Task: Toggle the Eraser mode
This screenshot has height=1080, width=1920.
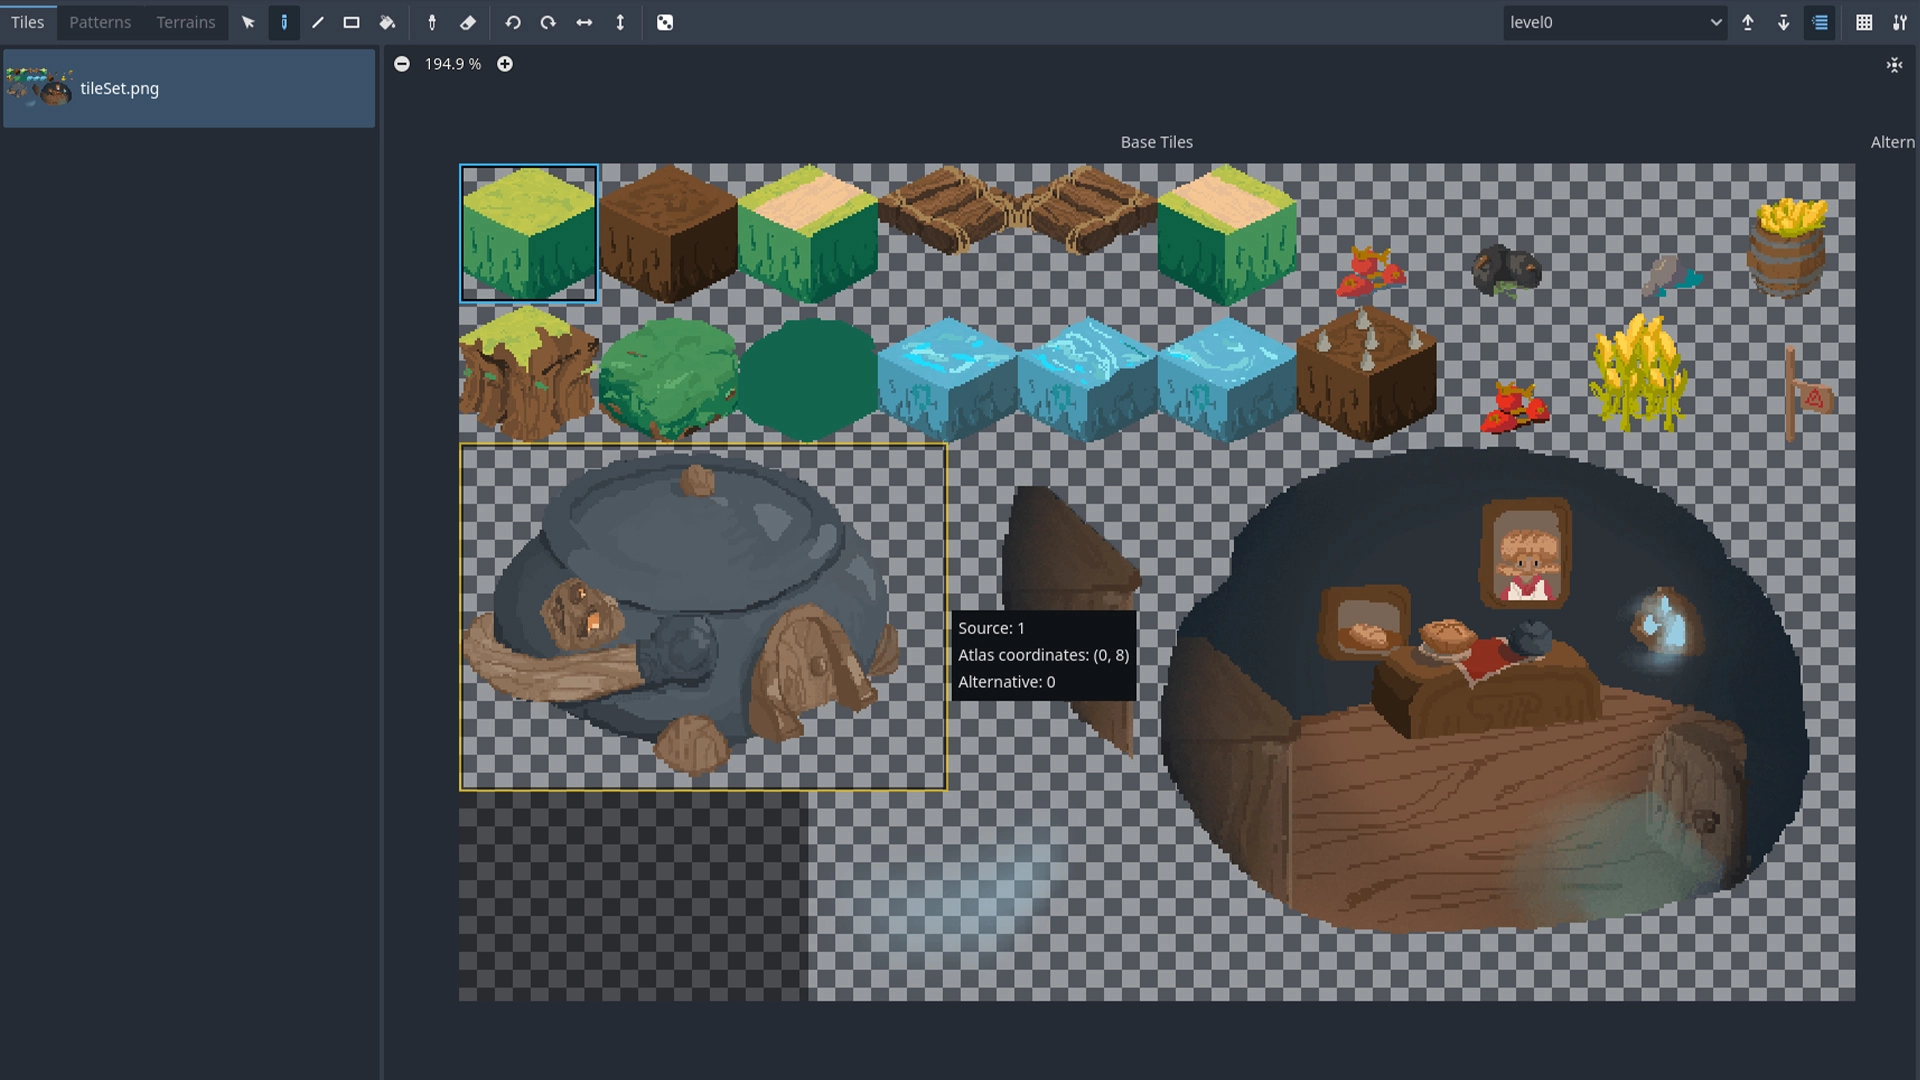Action: point(467,22)
